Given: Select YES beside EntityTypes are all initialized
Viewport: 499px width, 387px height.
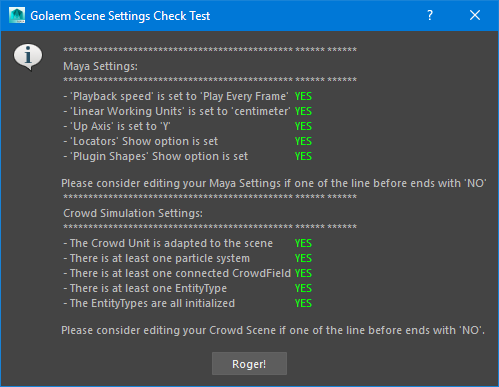Looking at the screenshot, I should tap(303, 303).
